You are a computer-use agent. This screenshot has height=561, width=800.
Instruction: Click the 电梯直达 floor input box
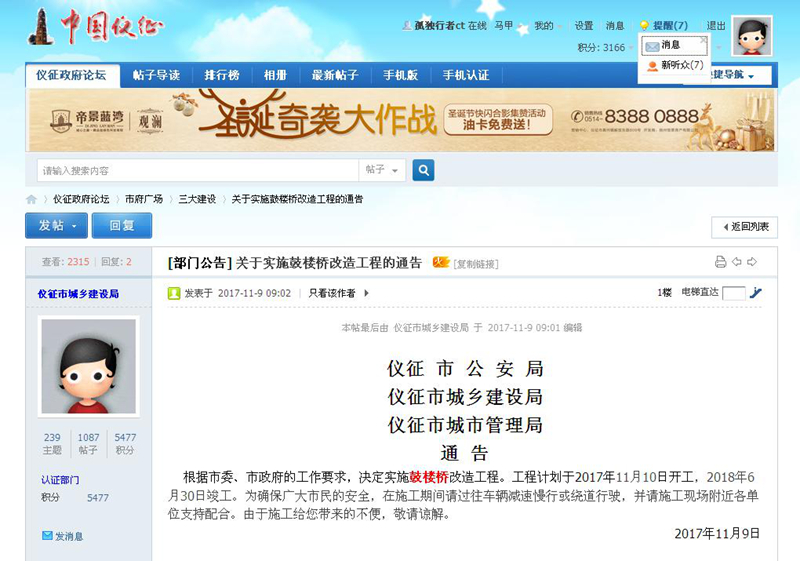click(x=734, y=293)
